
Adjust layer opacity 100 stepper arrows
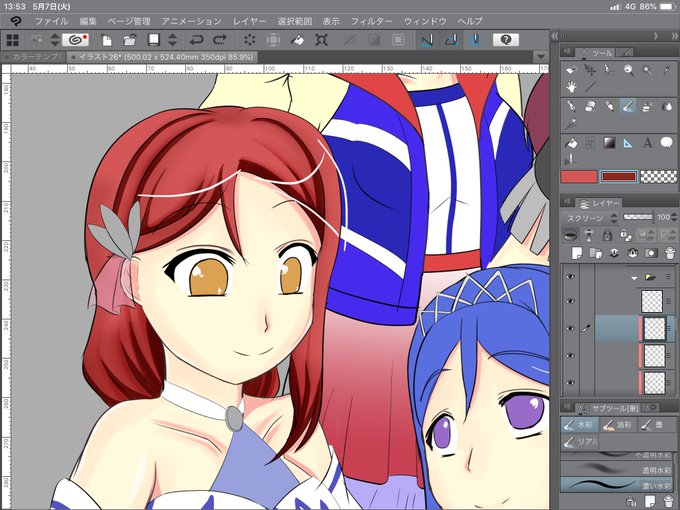[673, 217]
